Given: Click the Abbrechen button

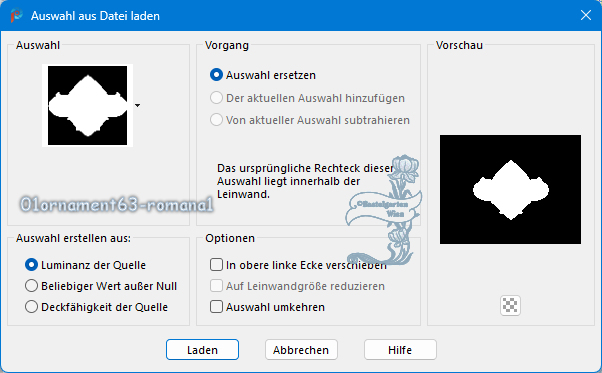Looking at the screenshot, I should tap(301, 350).
